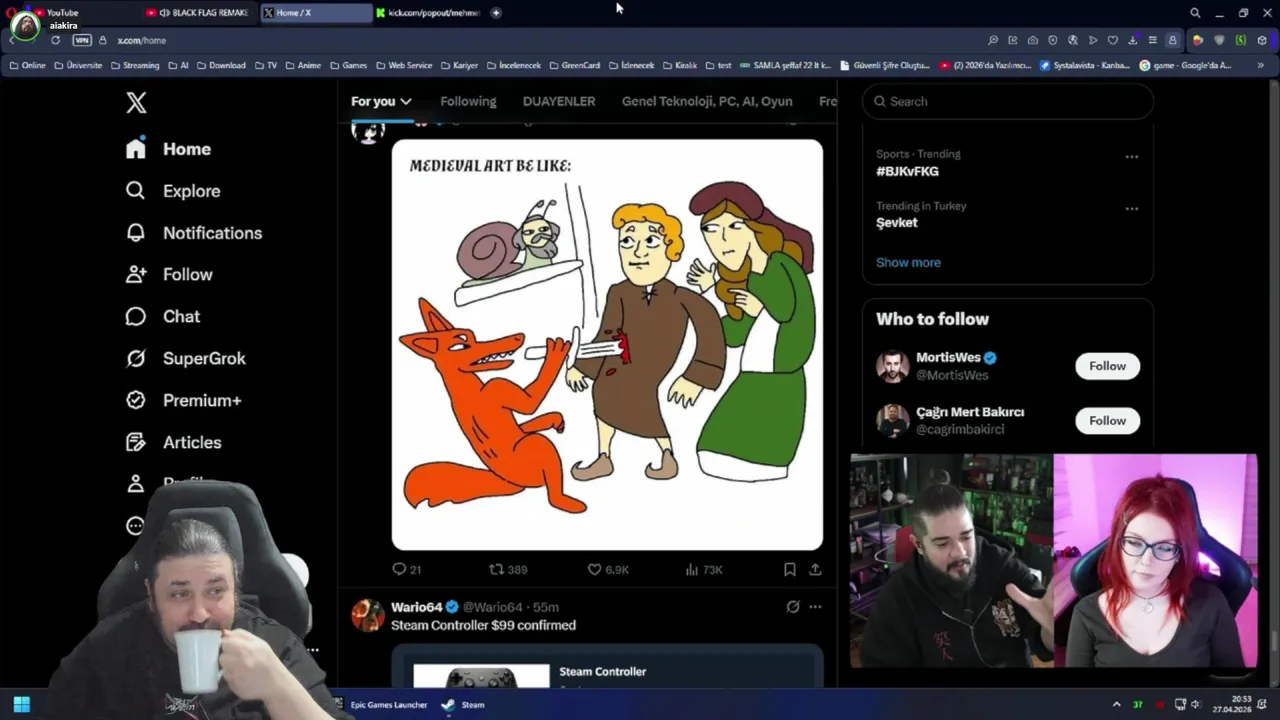The height and width of the screenshot is (720, 1280).
Task: Switch to BLACK FLAG REMAKE browser tab
Action: coord(198,13)
